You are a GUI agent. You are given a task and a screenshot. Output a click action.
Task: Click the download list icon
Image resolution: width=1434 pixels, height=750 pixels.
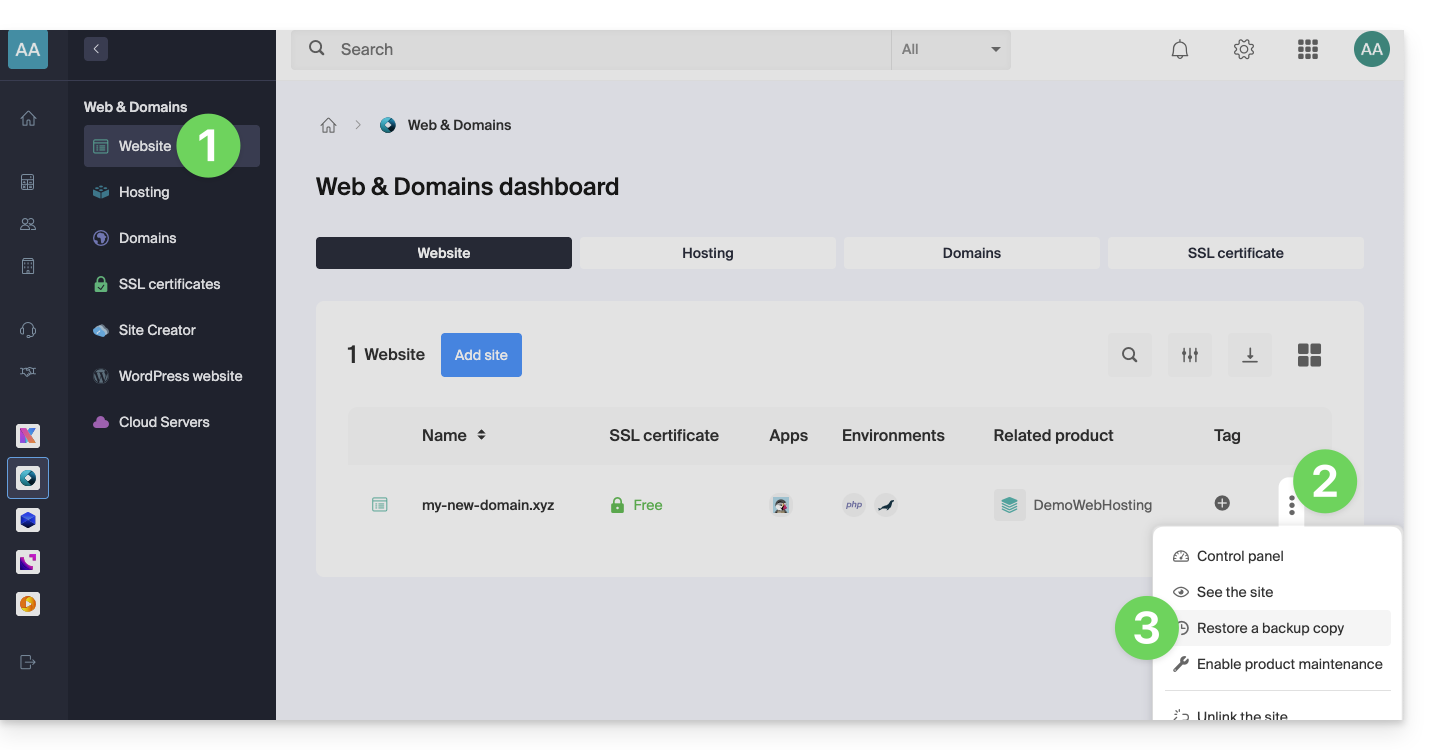[x=1250, y=355]
